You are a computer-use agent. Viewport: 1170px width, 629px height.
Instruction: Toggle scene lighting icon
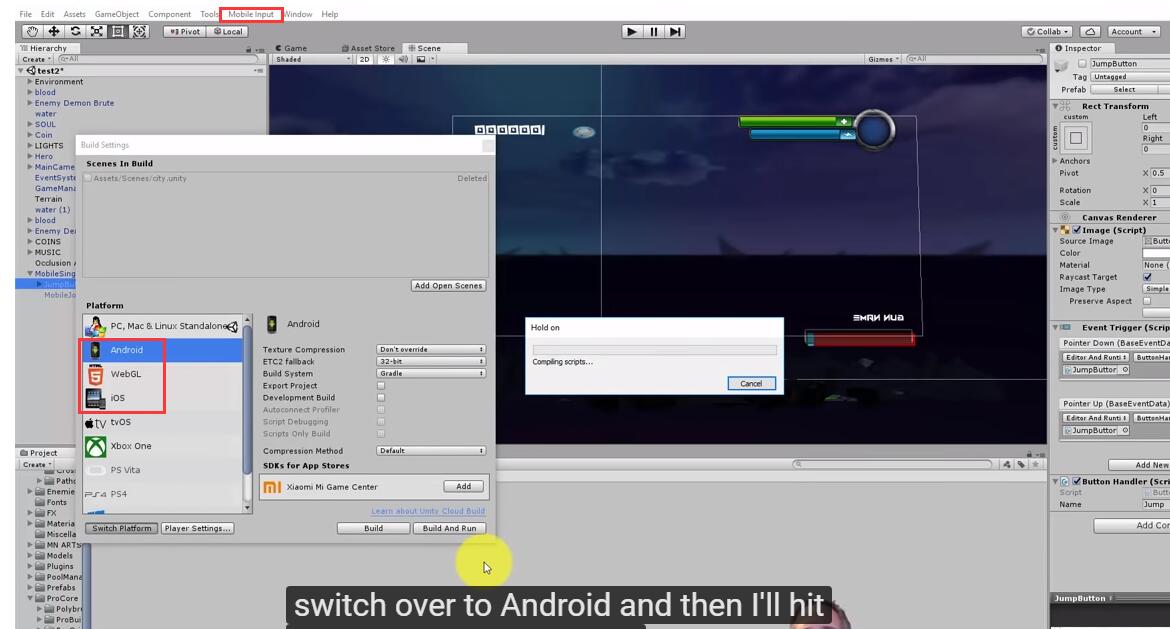386,59
